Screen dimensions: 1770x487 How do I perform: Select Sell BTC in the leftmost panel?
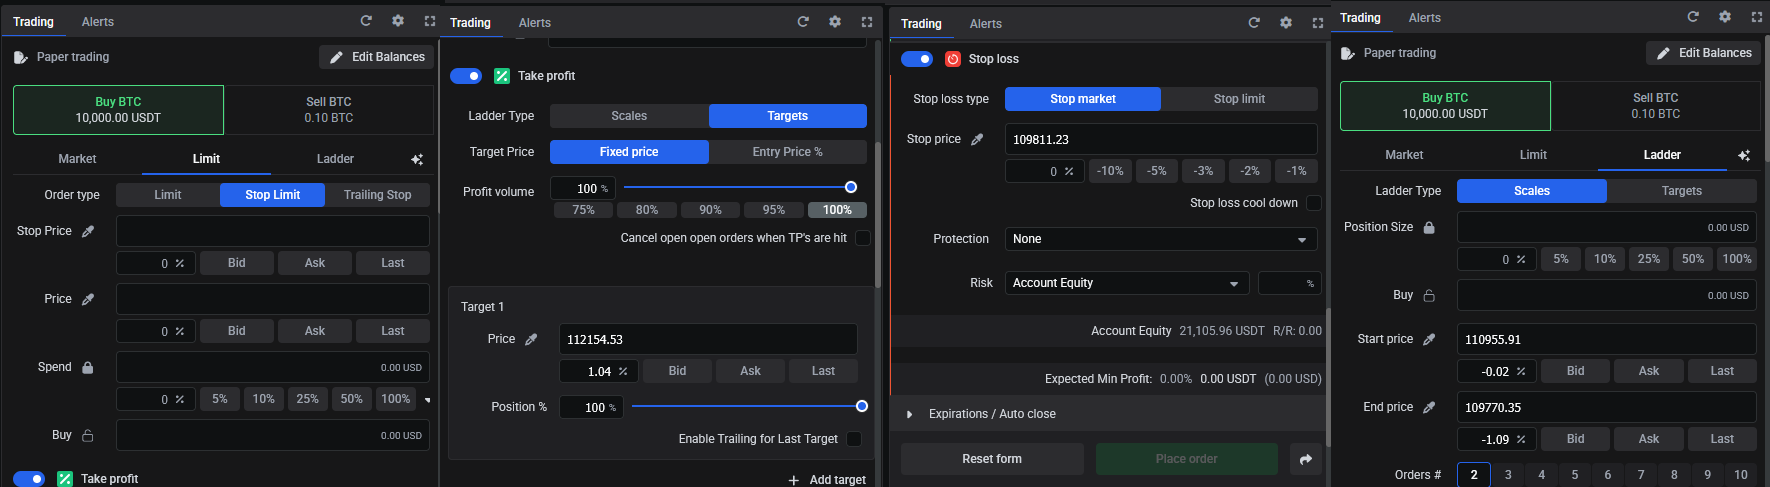[329, 110]
